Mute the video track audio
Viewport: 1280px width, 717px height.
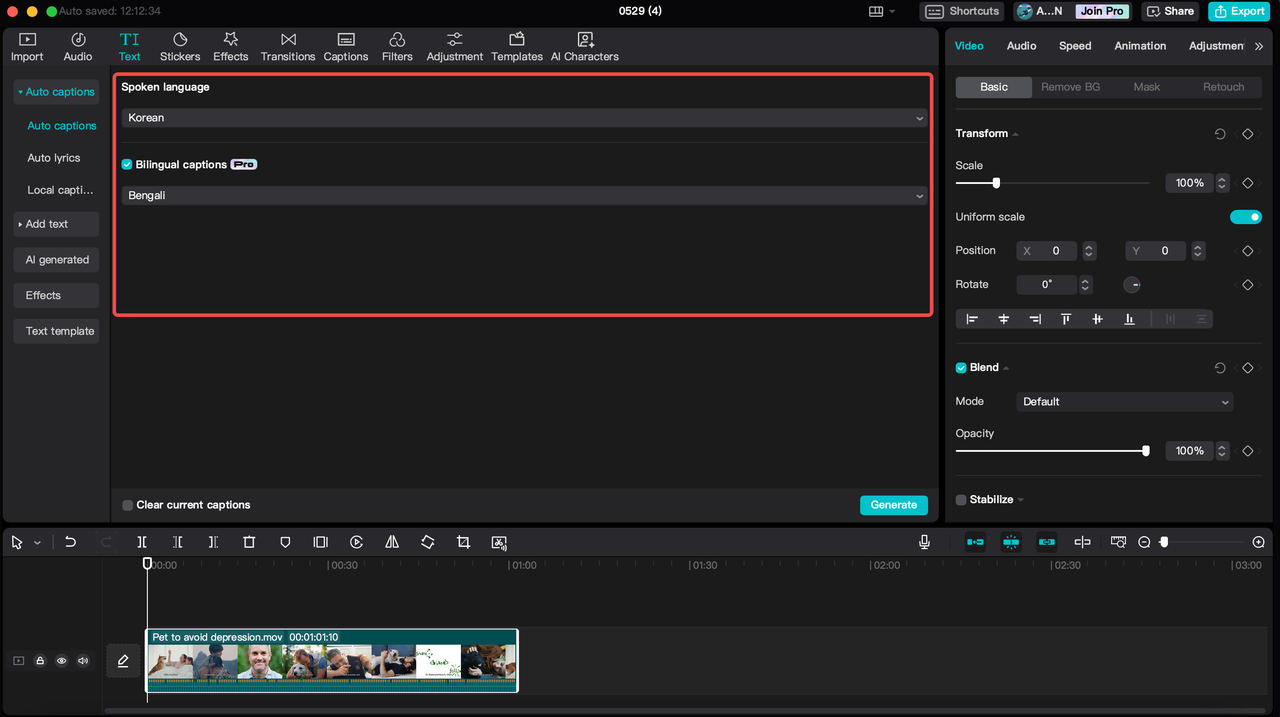83,661
